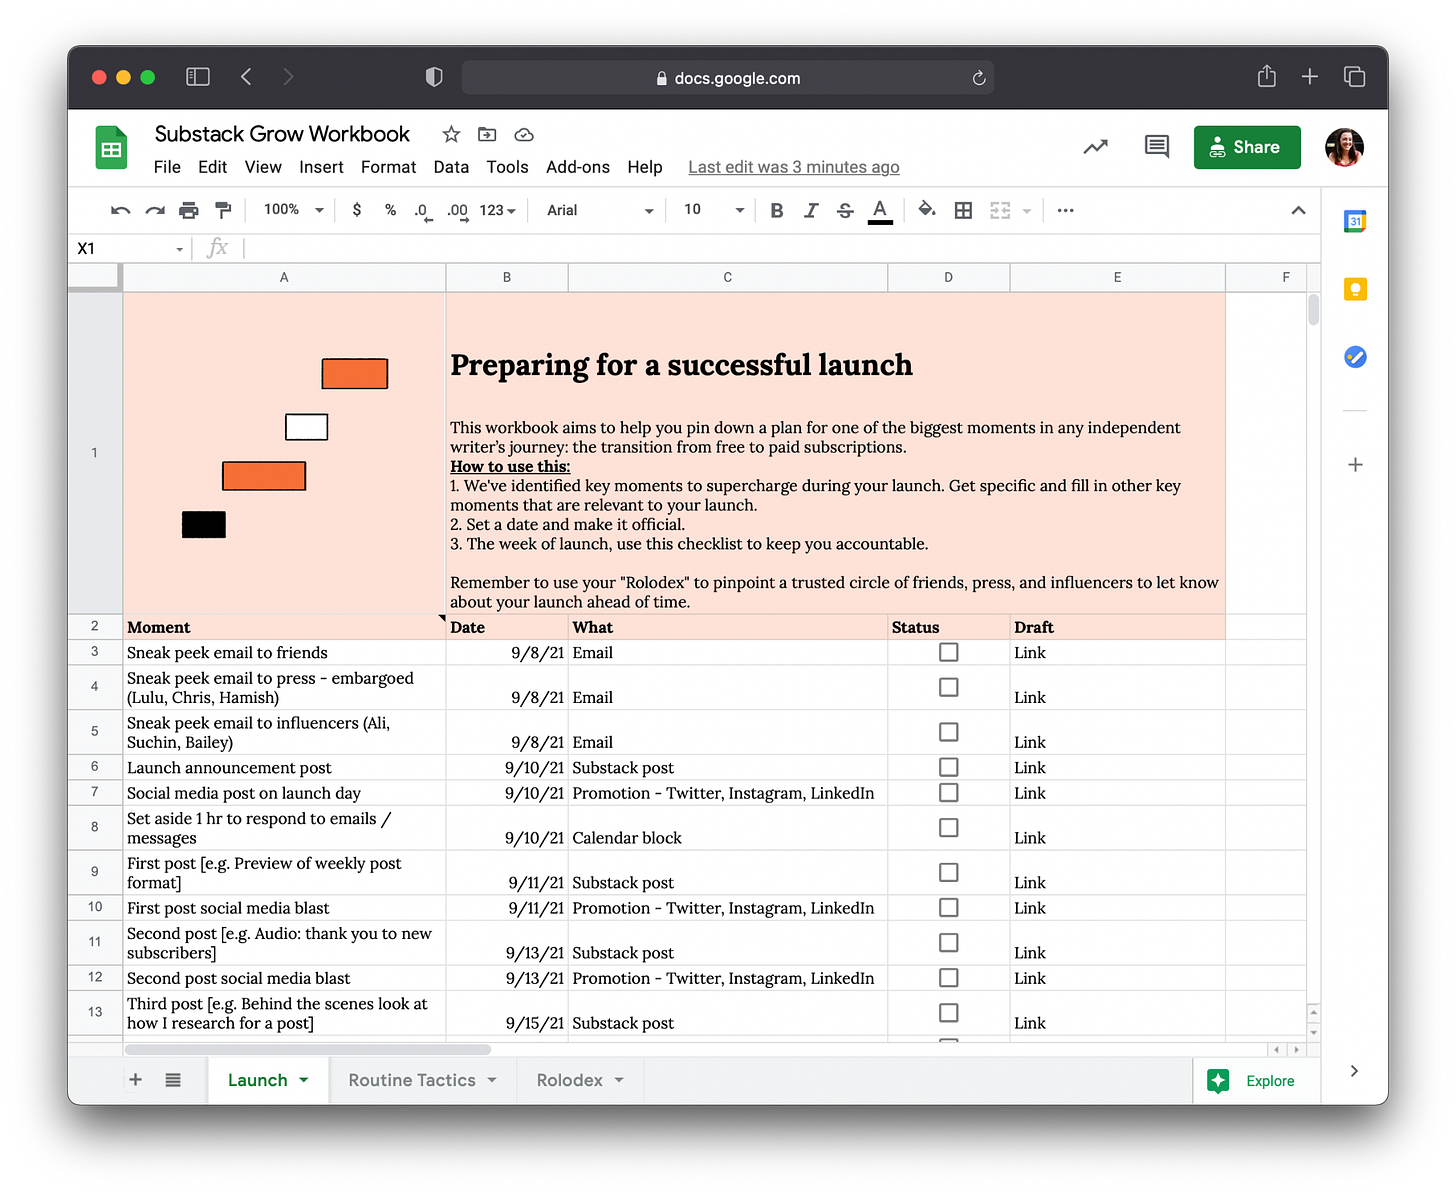Collapse the toolbar header chevron

tap(1298, 210)
